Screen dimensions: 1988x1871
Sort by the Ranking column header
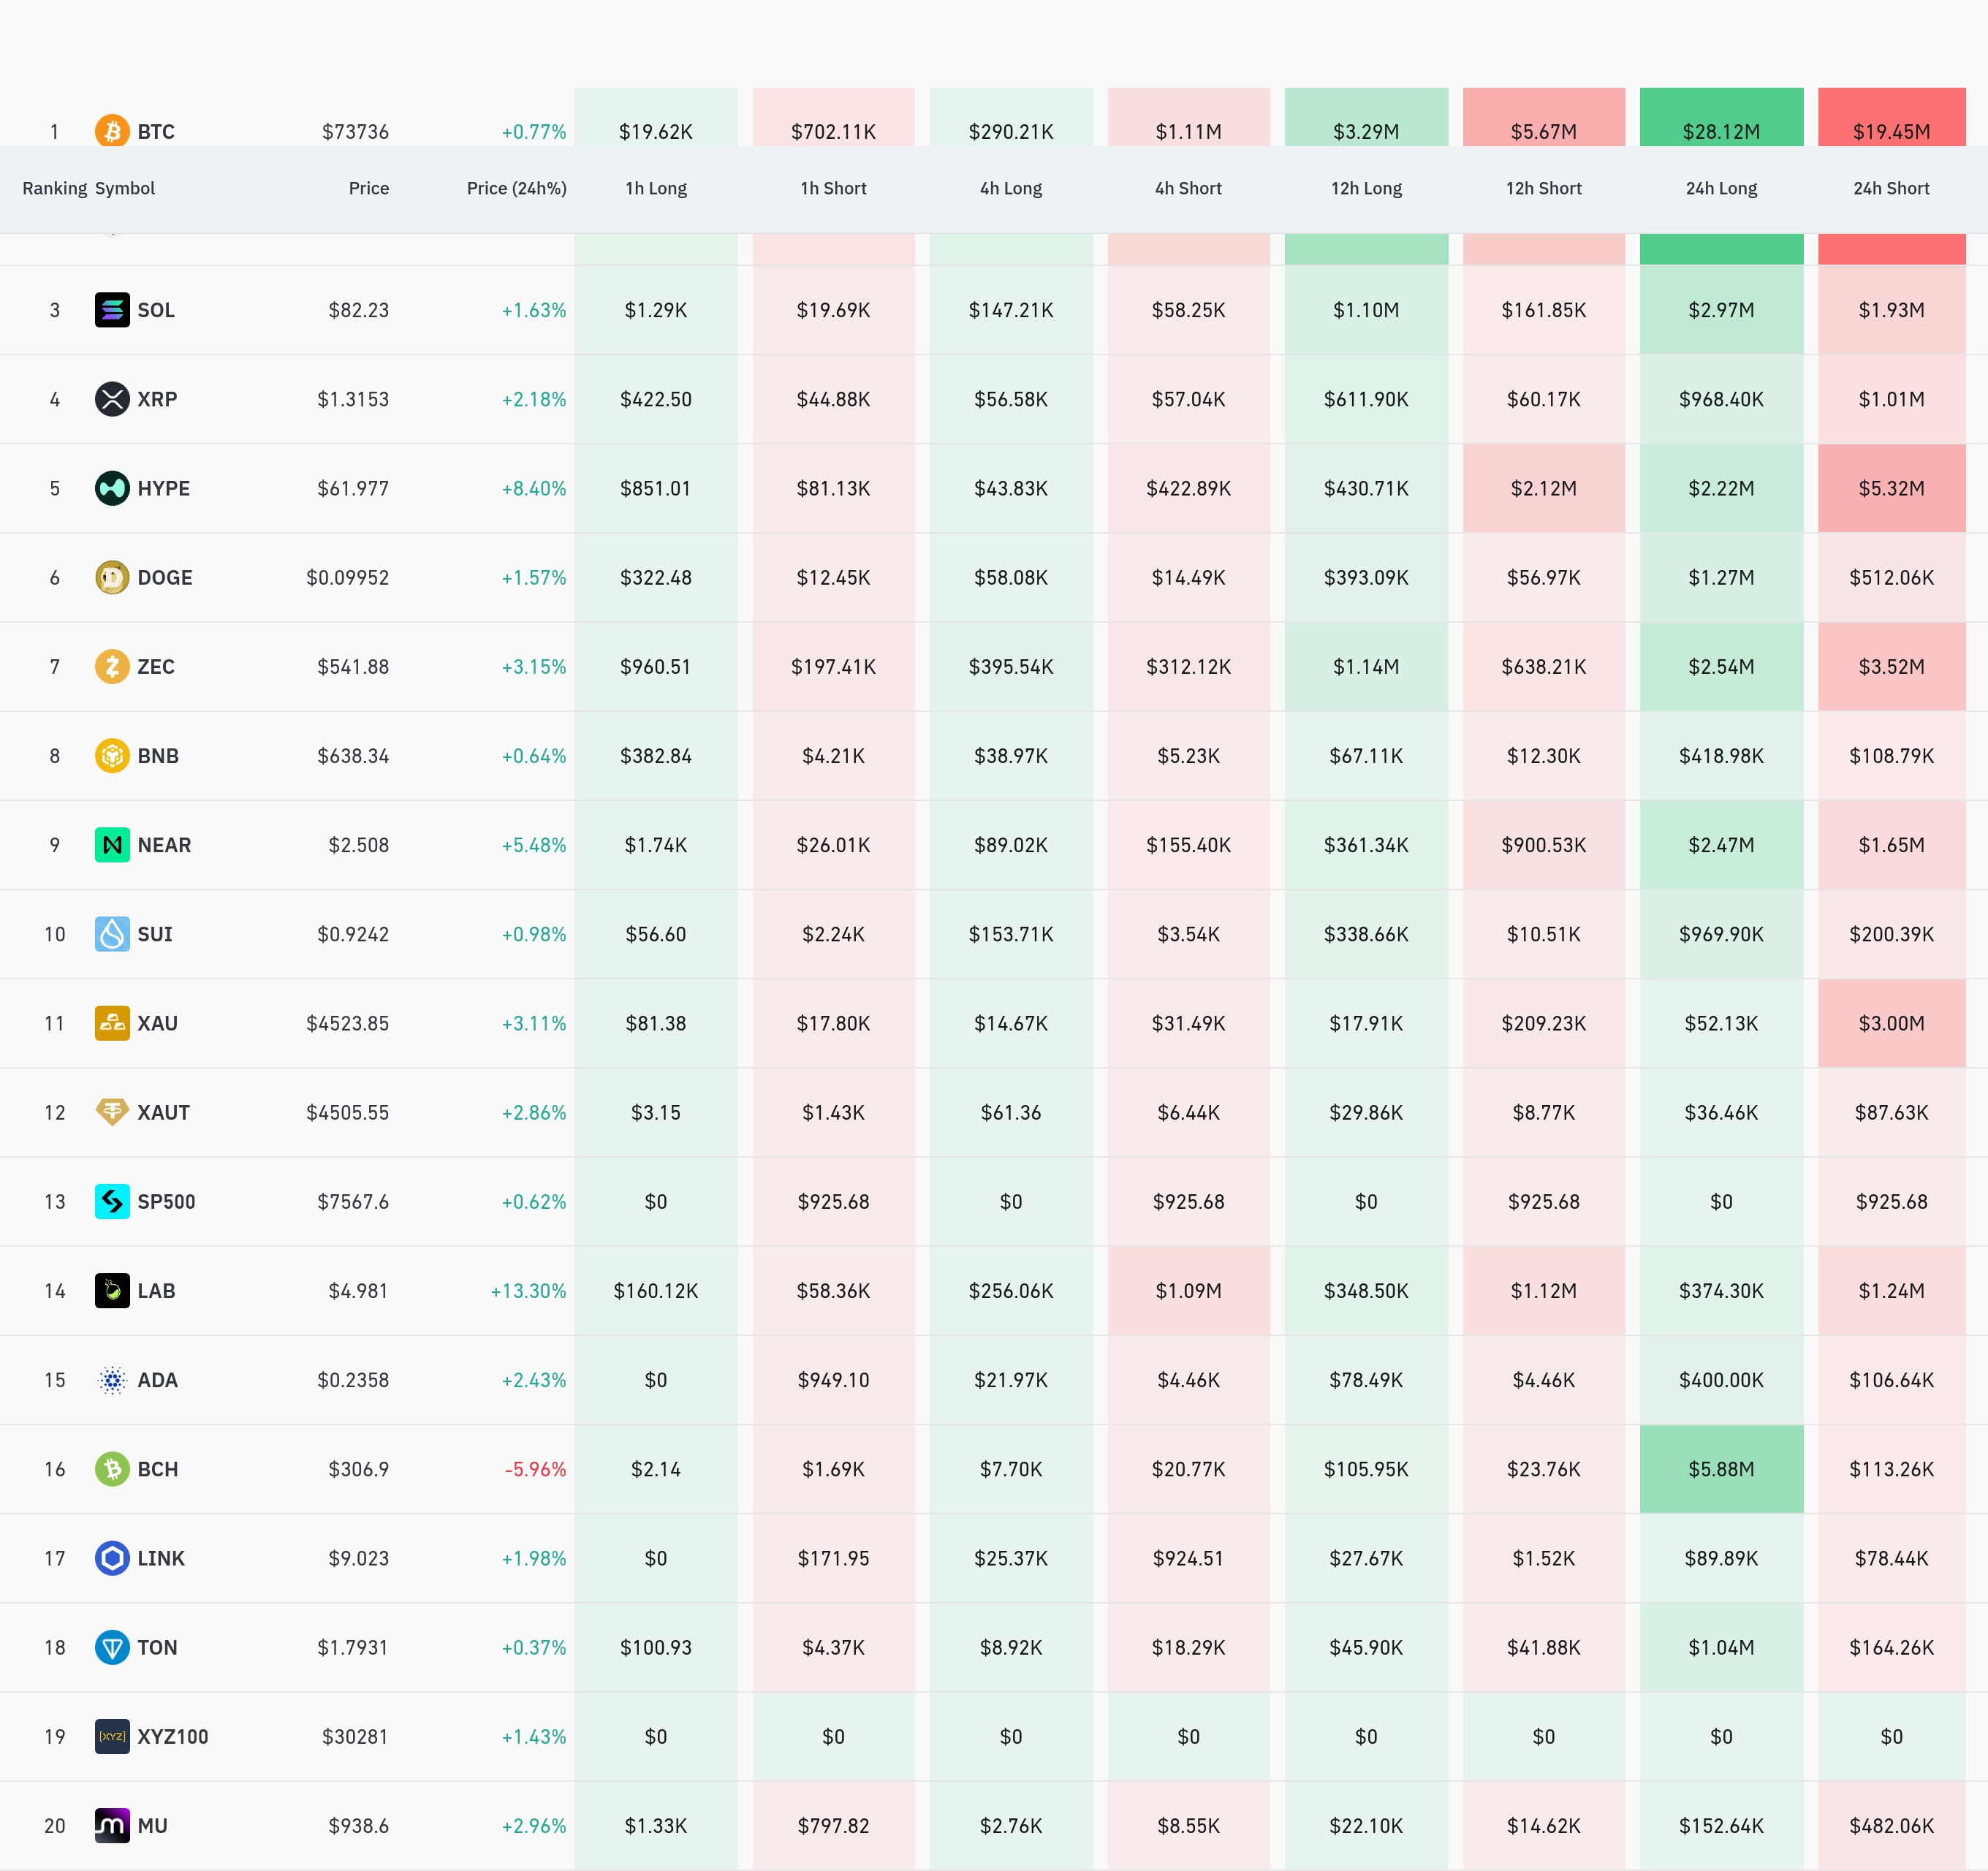click(54, 188)
